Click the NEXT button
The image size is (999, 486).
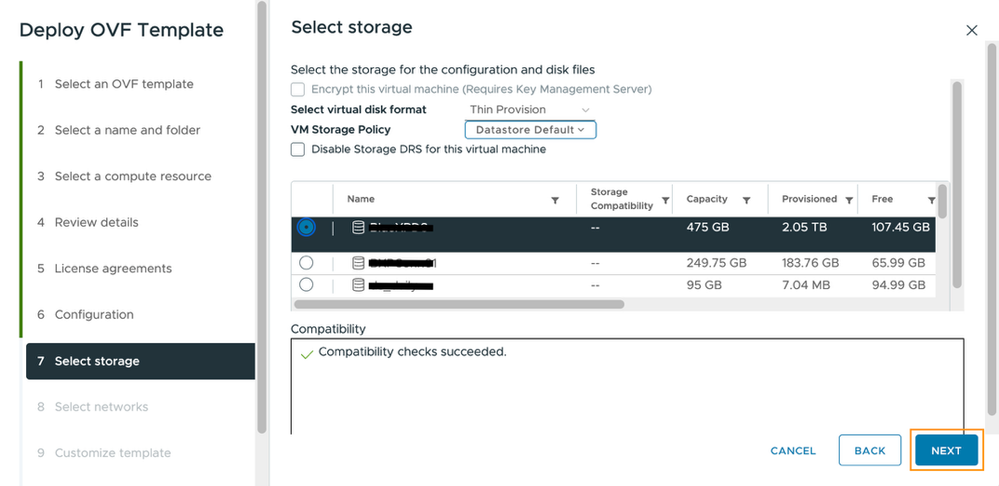coord(946,451)
